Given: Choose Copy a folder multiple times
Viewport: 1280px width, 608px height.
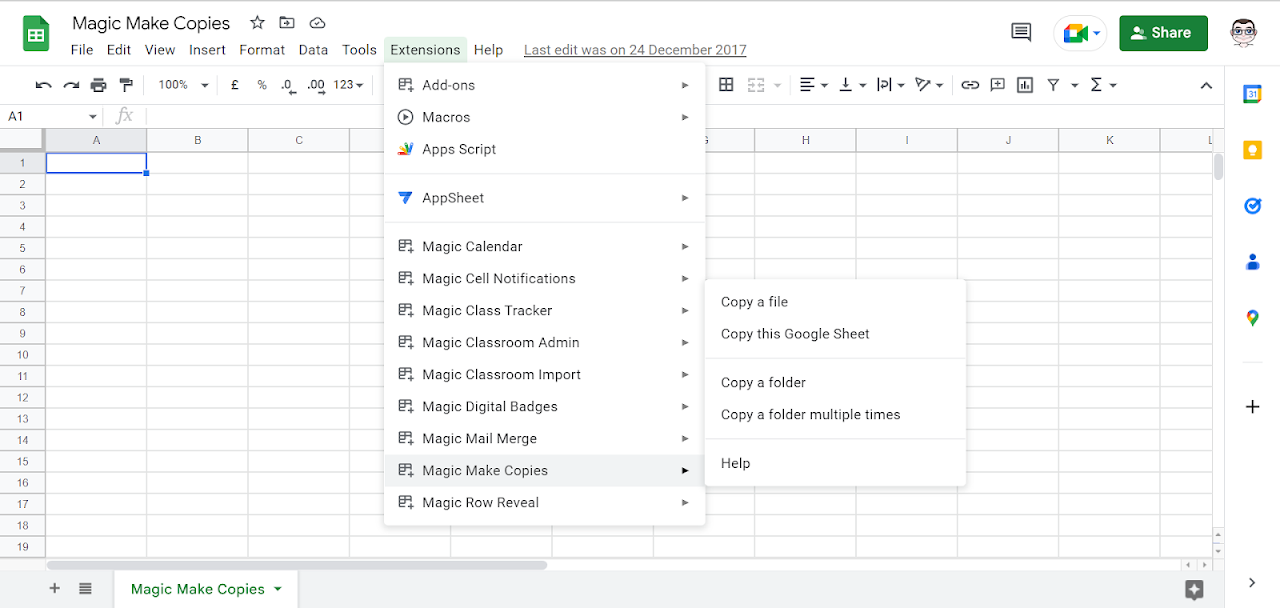Looking at the screenshot, I should [836, 414].
